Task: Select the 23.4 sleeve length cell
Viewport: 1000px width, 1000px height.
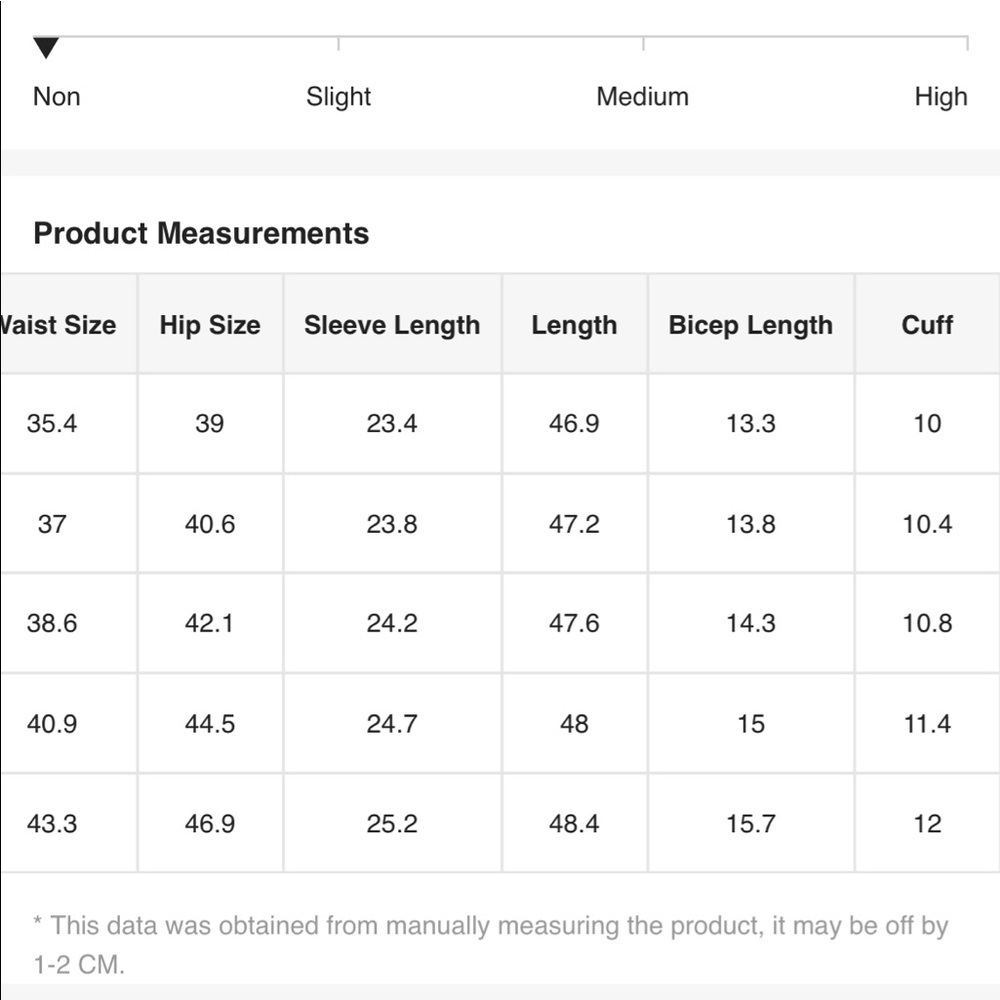Action: tap(392, 423)
